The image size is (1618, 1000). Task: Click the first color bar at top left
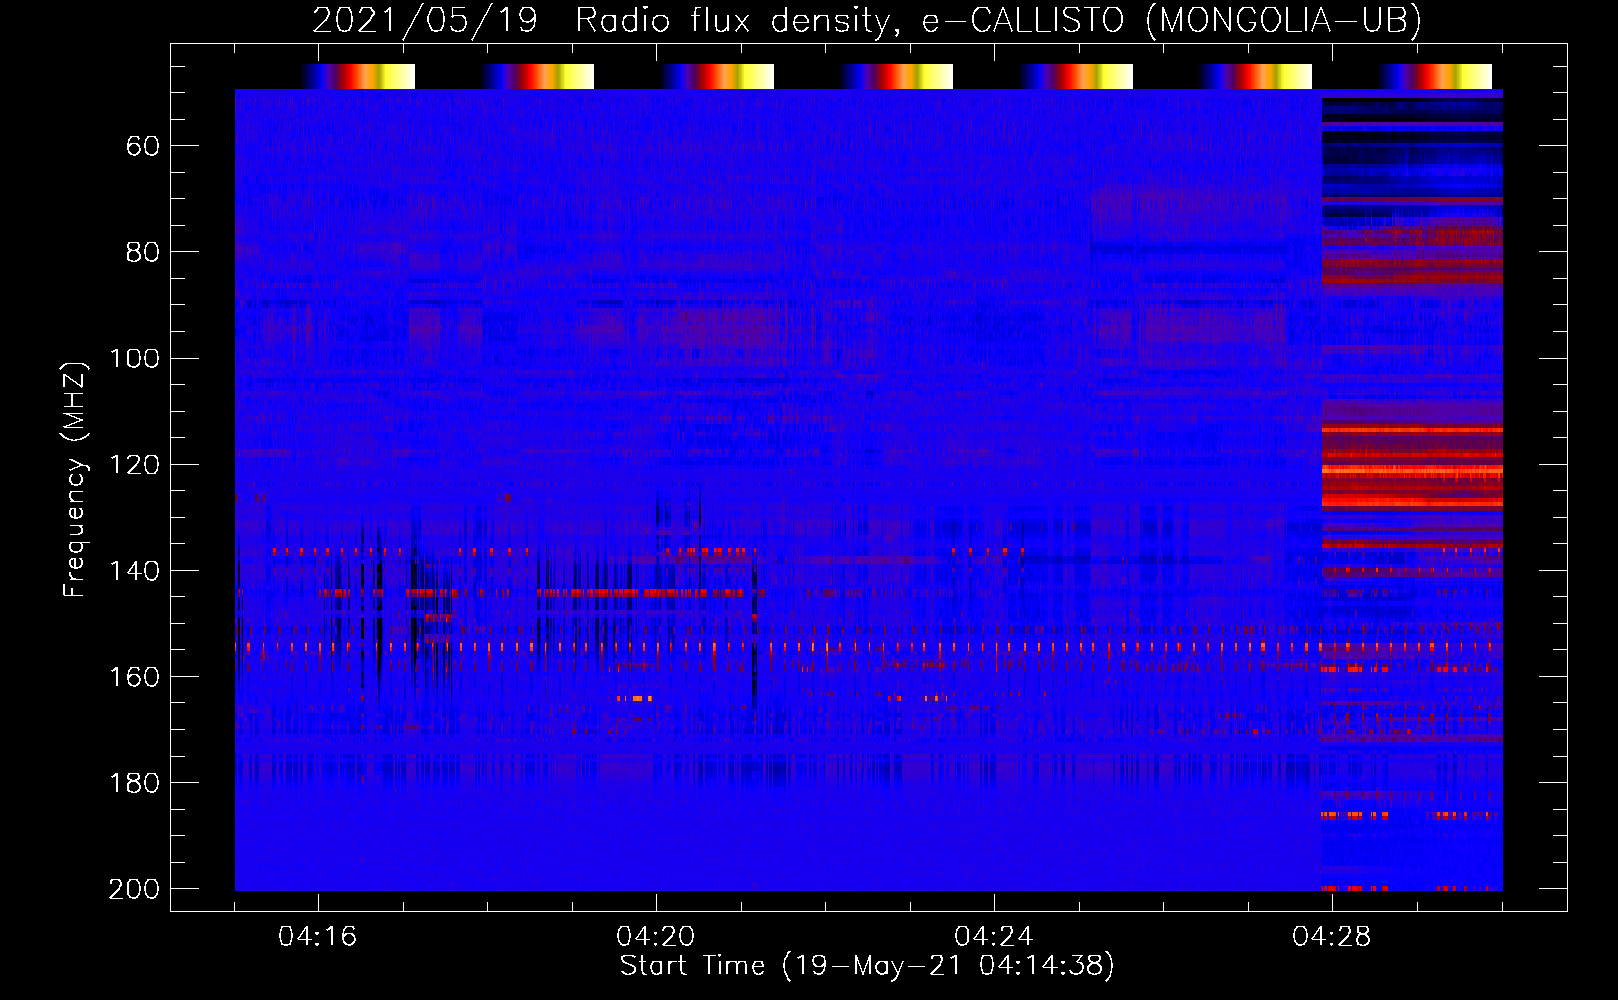pos(358,76)
